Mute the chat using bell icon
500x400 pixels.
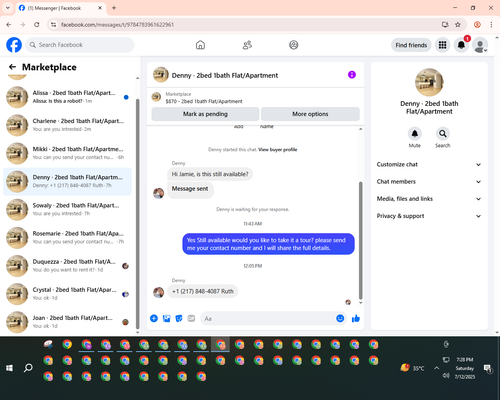click(415, 134)
